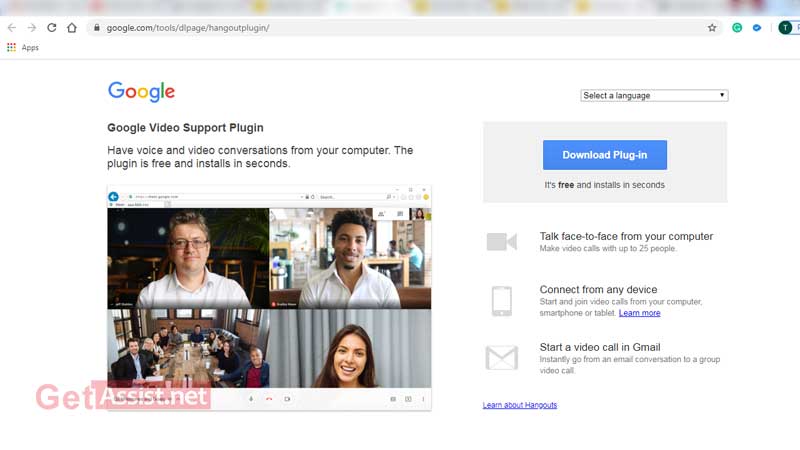Viewport: 800px width, 450px height.
Task: Click the Download Plug-in button
Action: [605, 155]
